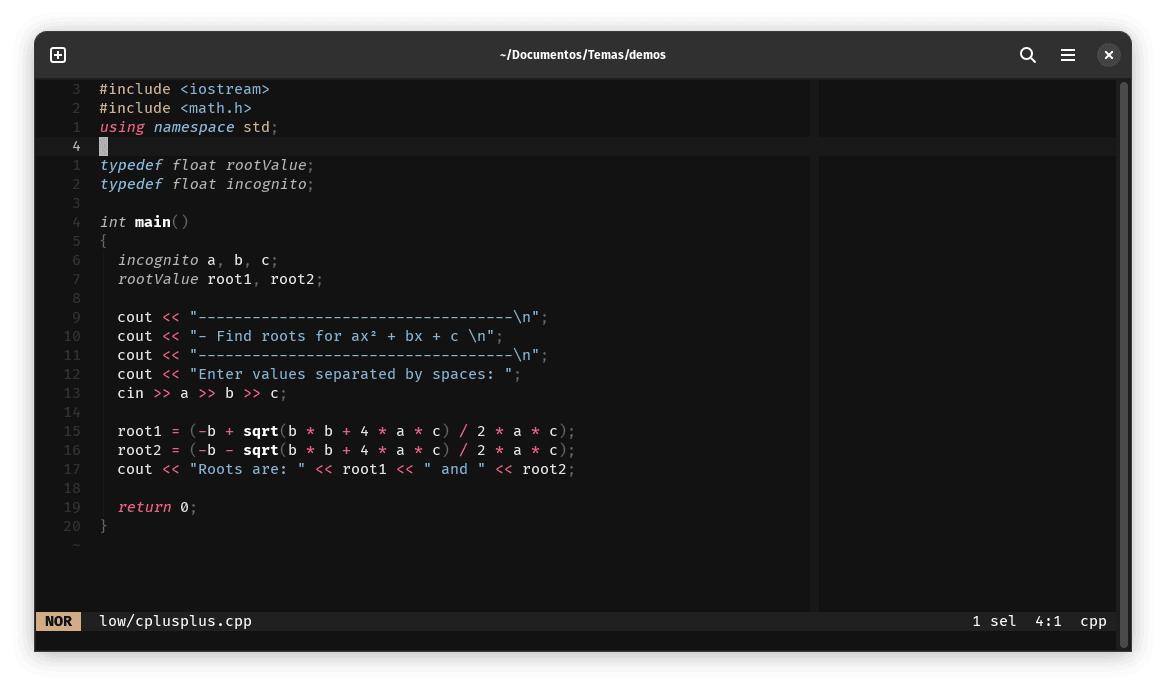Click the '#include <iostream>' line

(184, 89)
